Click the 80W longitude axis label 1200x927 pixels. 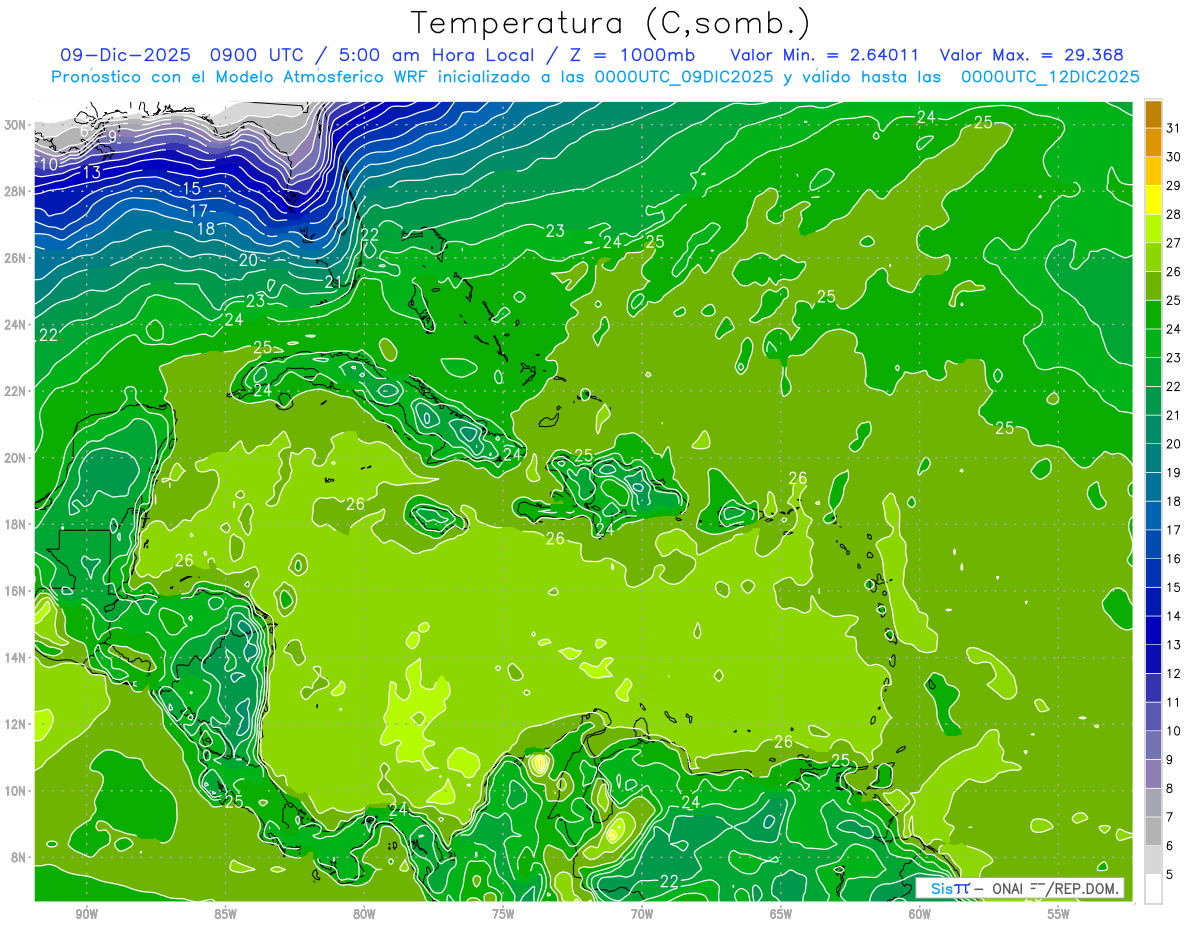tap(364, 914)
